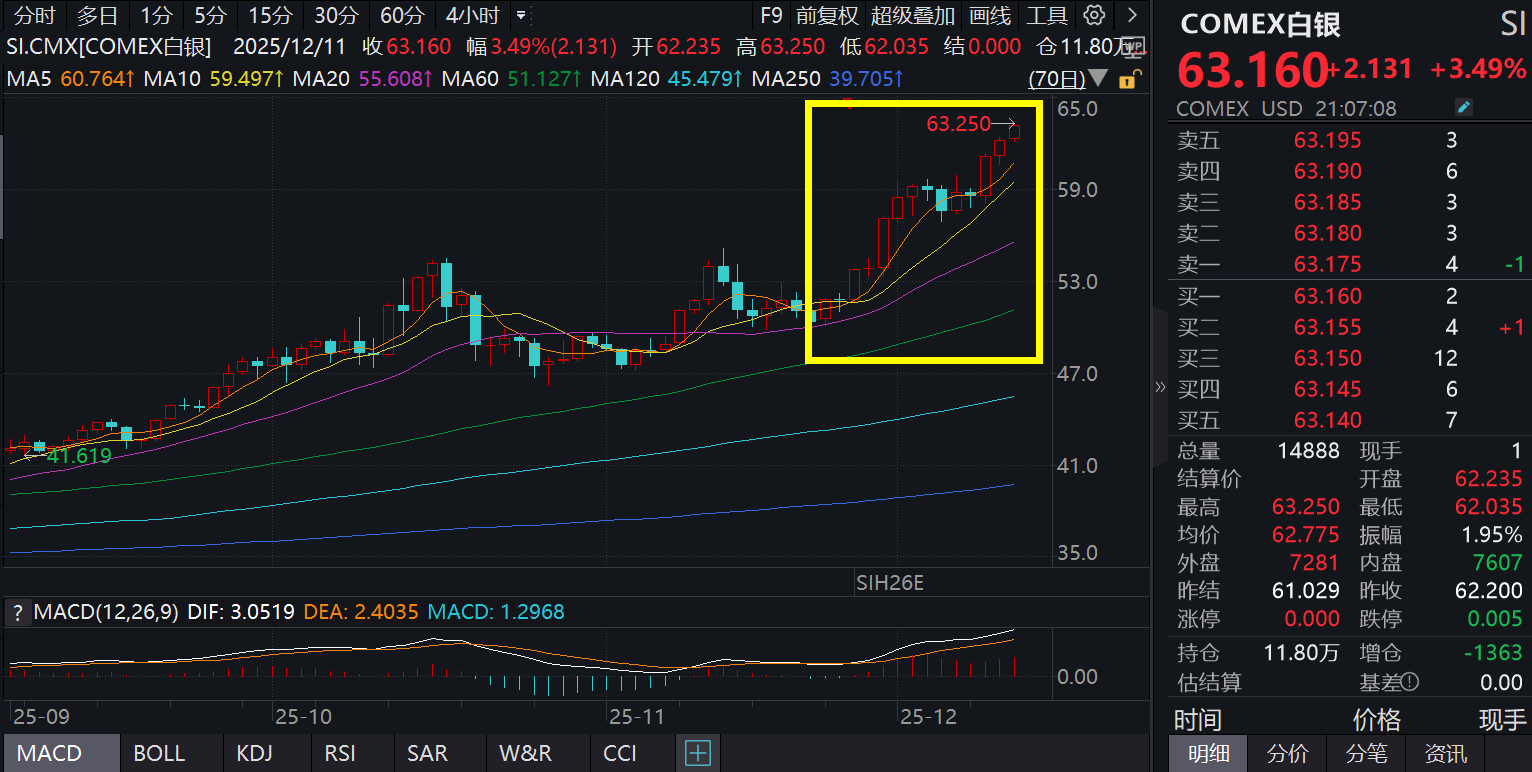The image size is (1532, 772).
Task: Open chart settings gear icon
Action: click(1095, 15)
